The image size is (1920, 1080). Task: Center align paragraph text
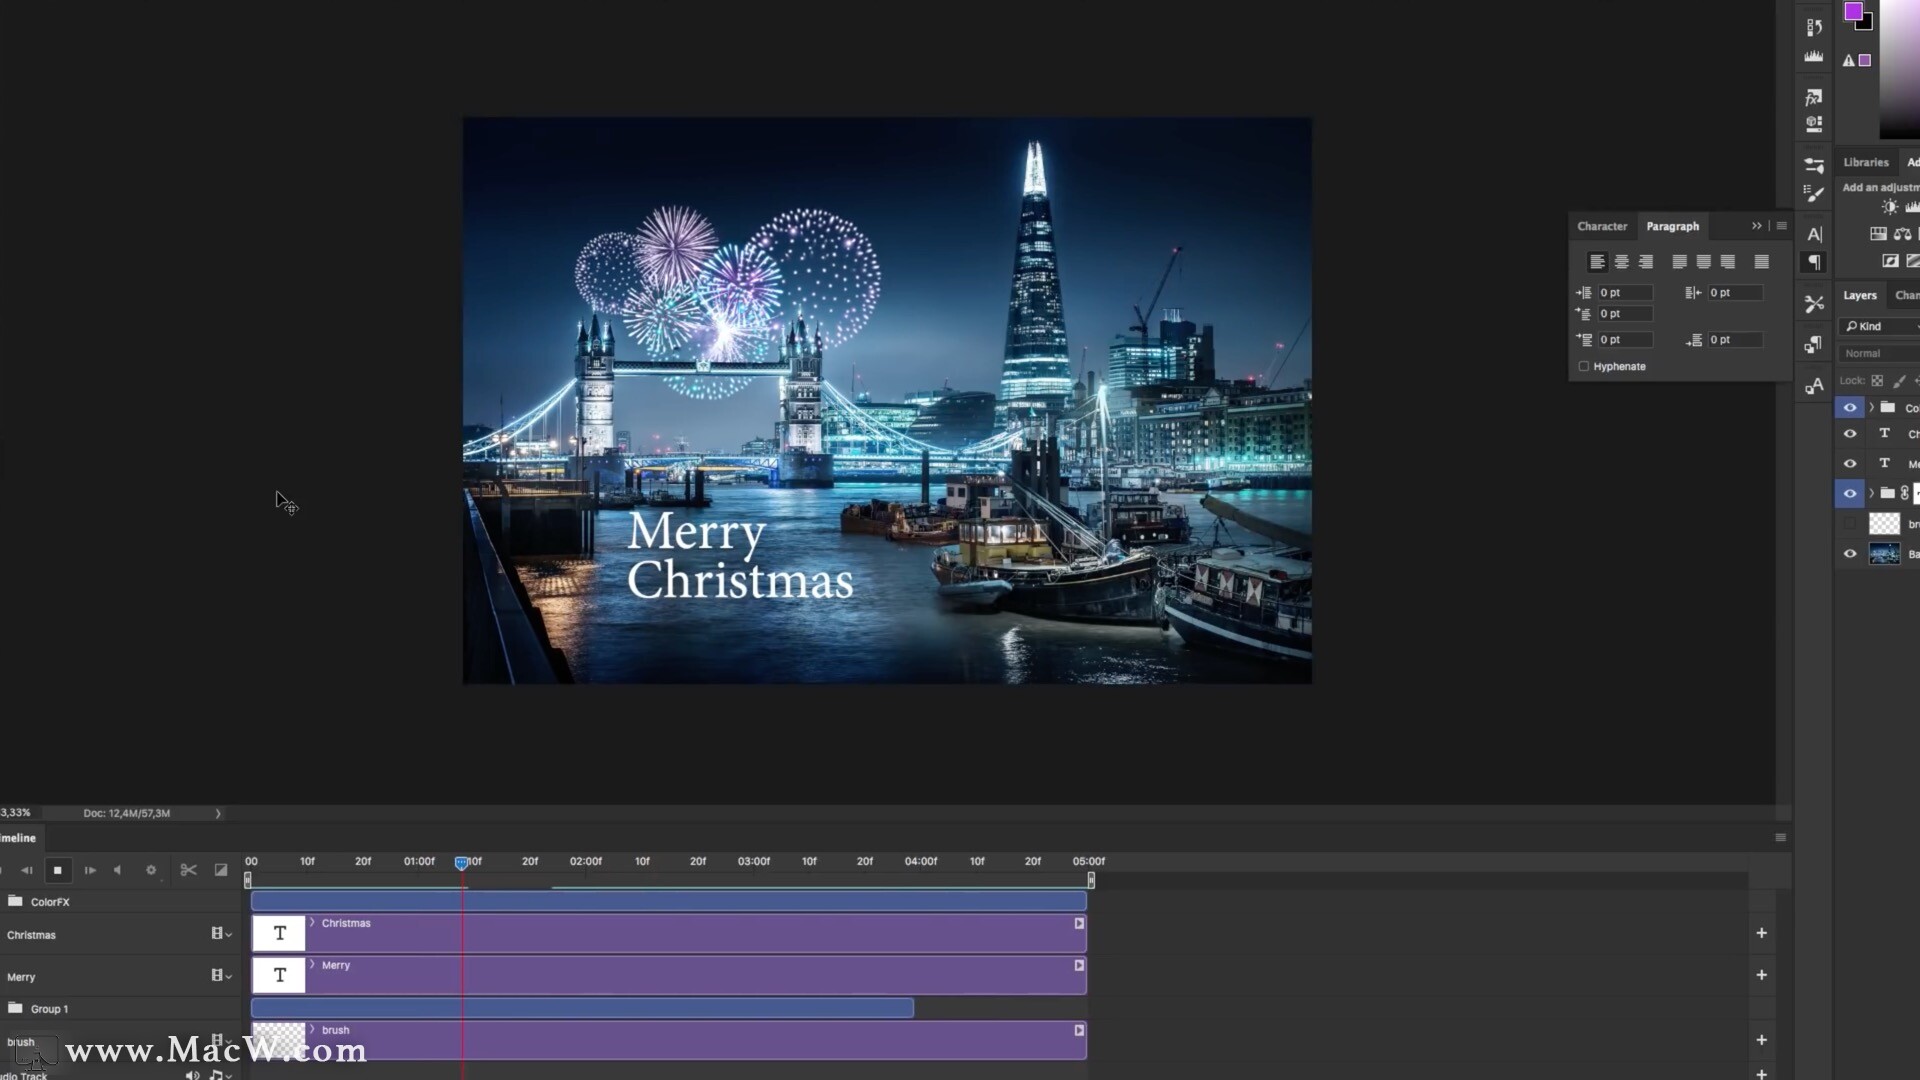(x=1621, y=262)
